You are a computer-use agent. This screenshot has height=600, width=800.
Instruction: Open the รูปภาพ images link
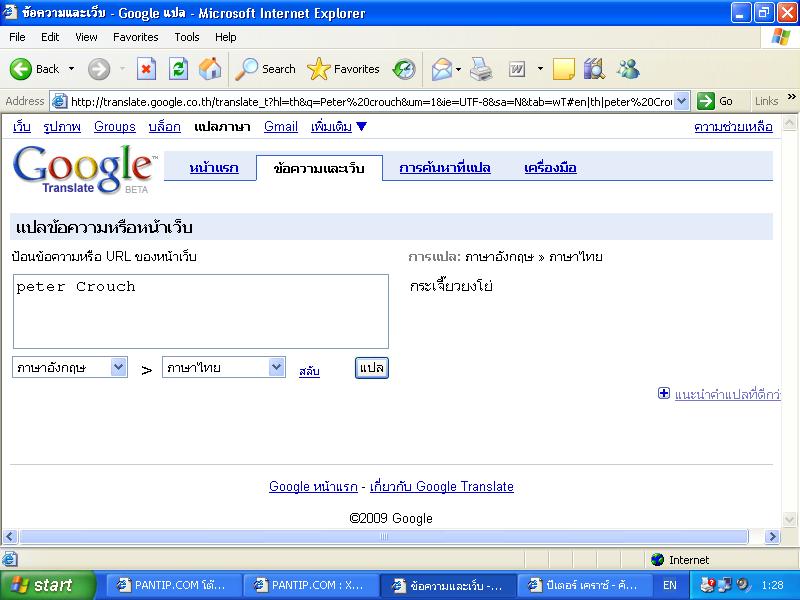pyautogui.click(x=62, y=127)
